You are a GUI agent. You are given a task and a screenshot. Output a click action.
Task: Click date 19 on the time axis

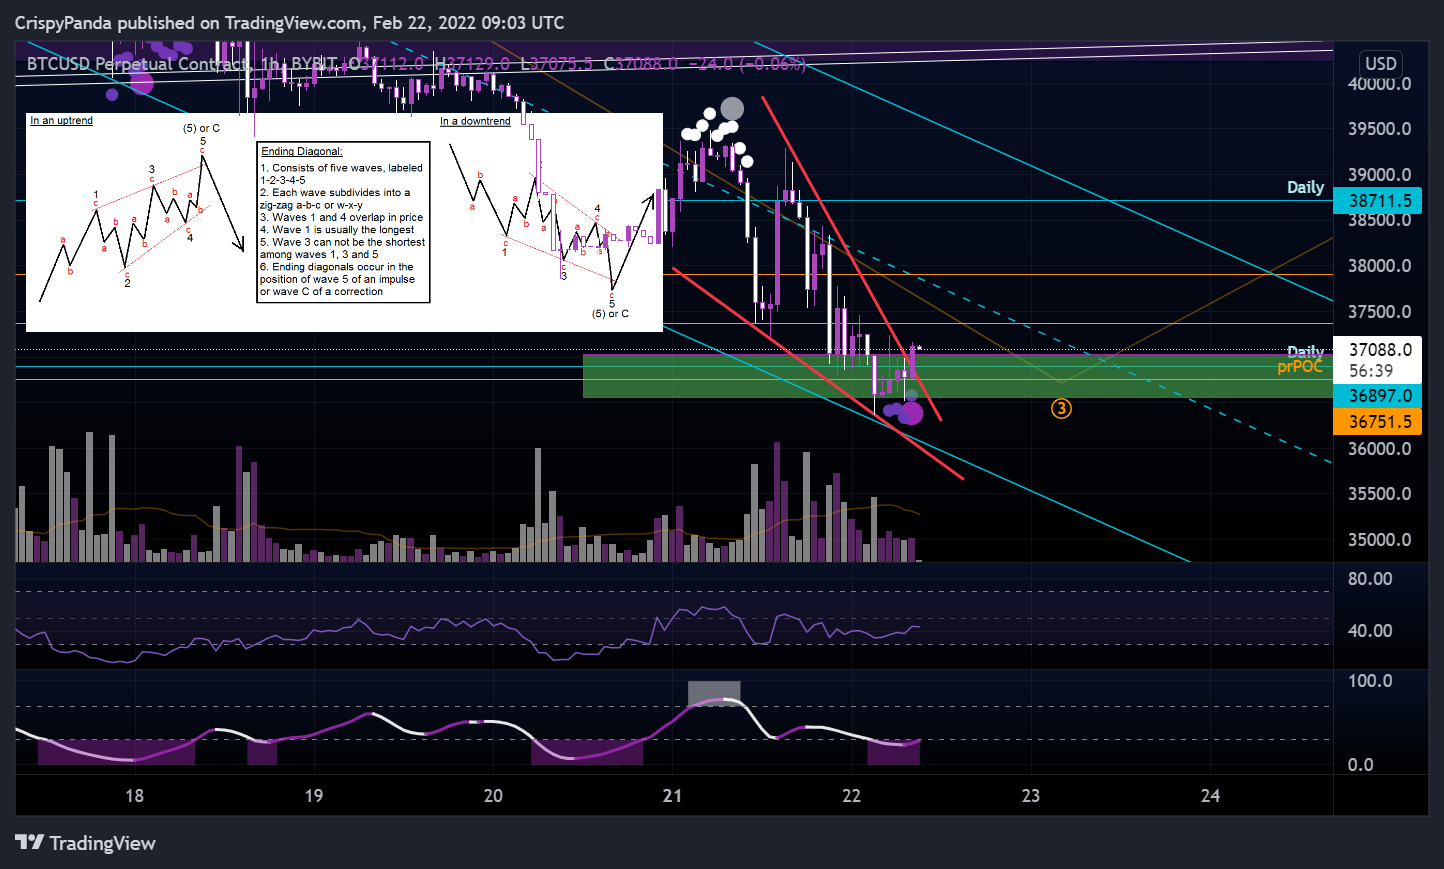[314, 796]
